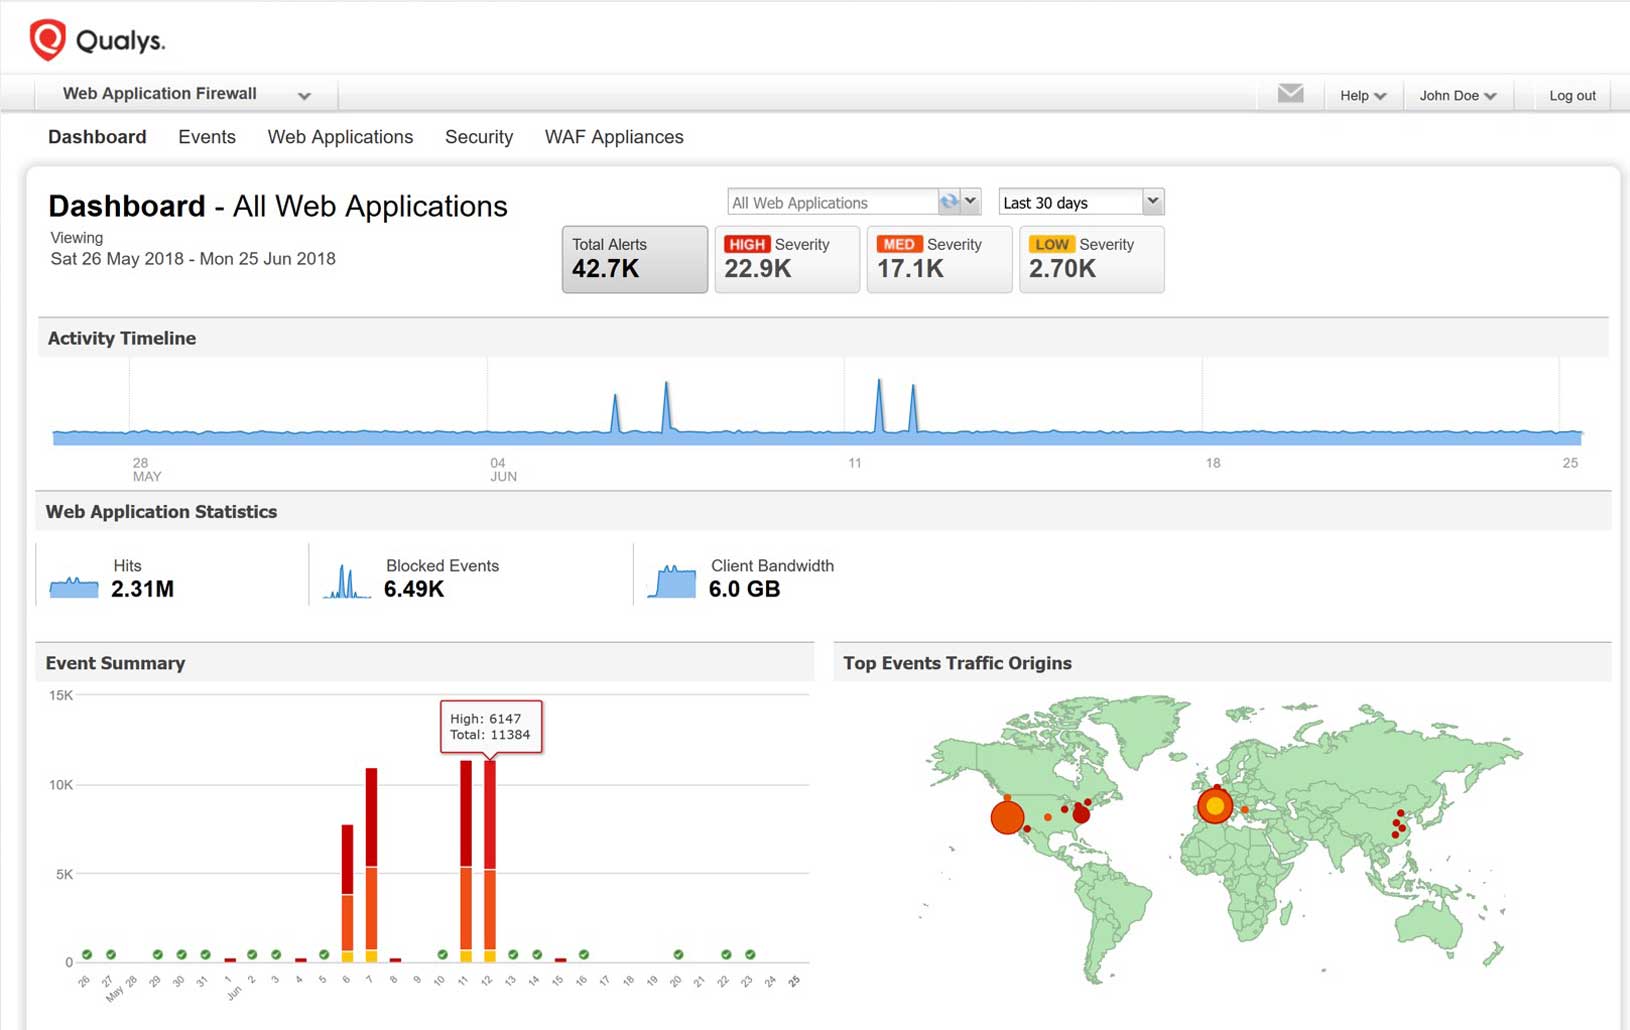The height and width of the screenshot is (1030, 1630).
Task: Expand the Web Application Firewall module dropdown
Action: click(305, 94)
